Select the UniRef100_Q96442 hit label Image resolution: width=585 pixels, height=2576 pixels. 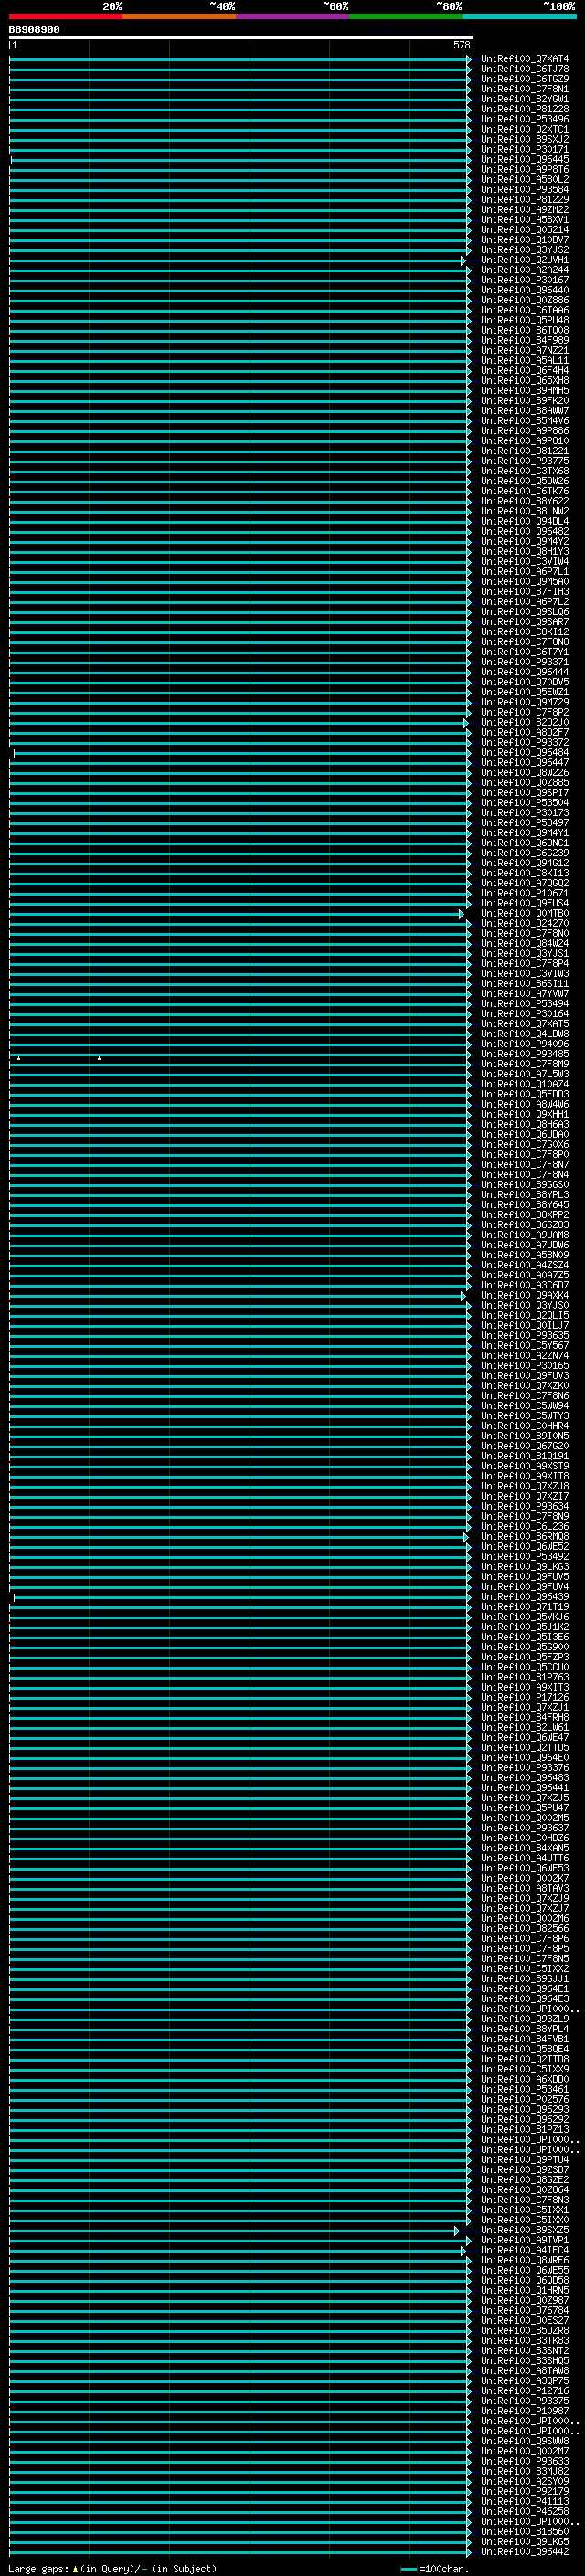point(525,2551)
